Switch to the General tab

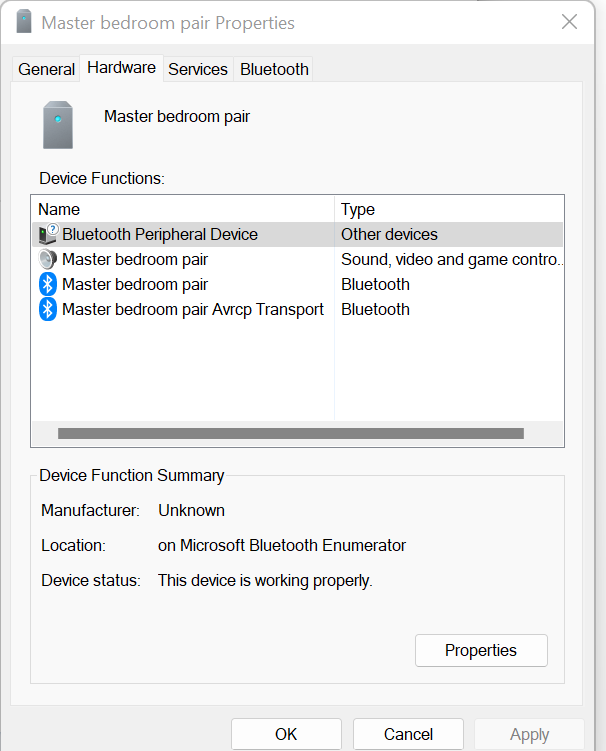(x=46, y=69)
